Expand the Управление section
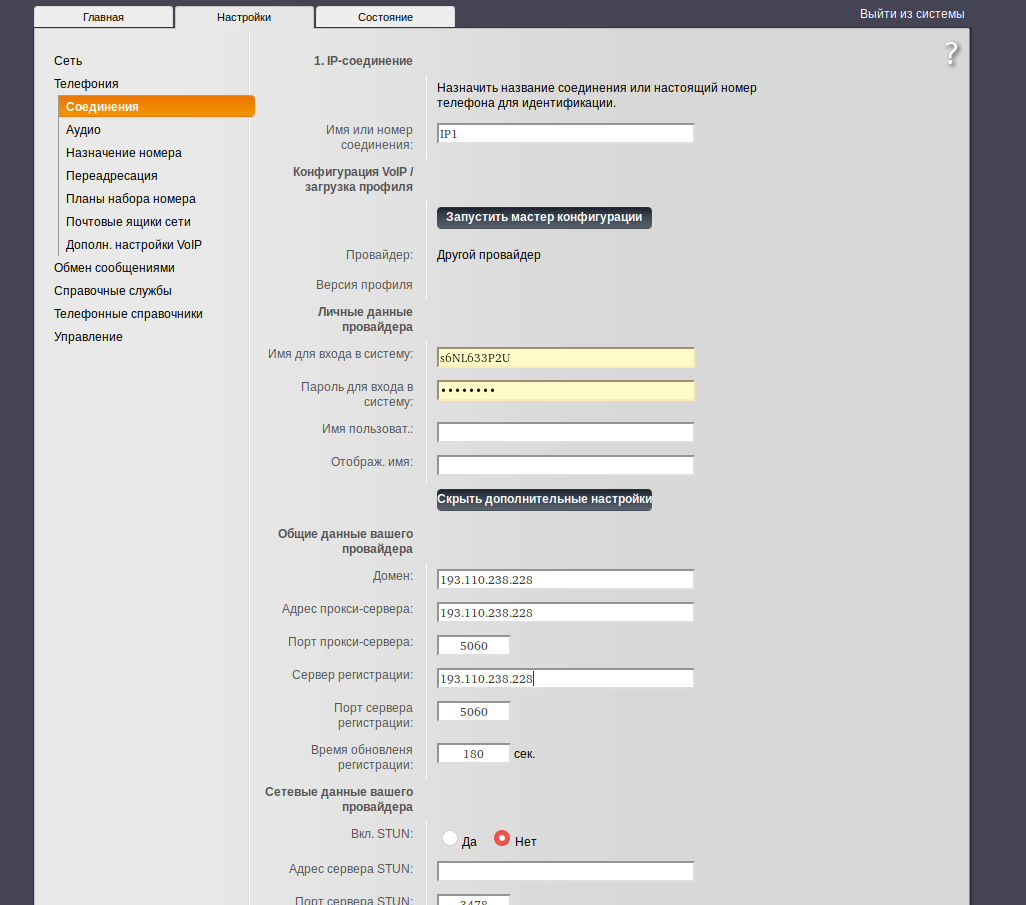This screenshot has width=1026, height=905. click(88, 337)
